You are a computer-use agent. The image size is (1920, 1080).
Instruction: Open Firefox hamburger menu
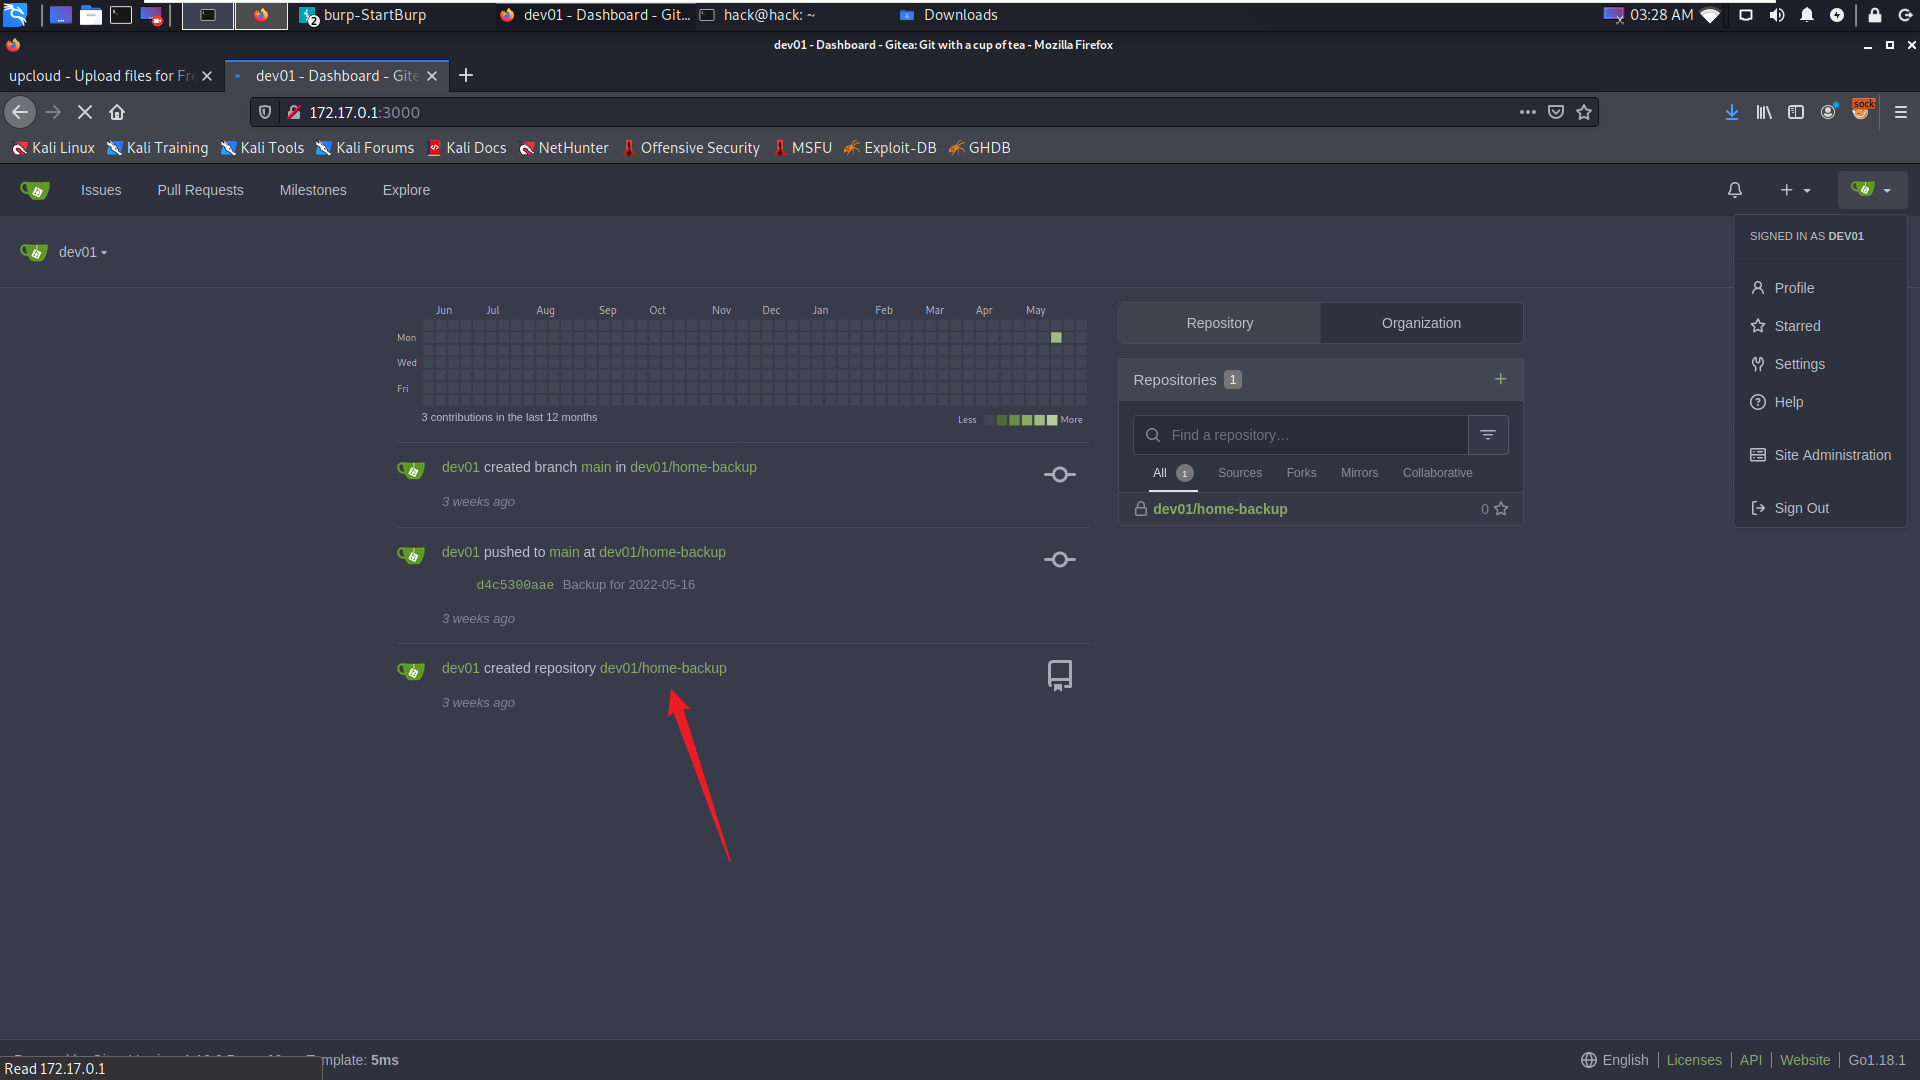1901,112
